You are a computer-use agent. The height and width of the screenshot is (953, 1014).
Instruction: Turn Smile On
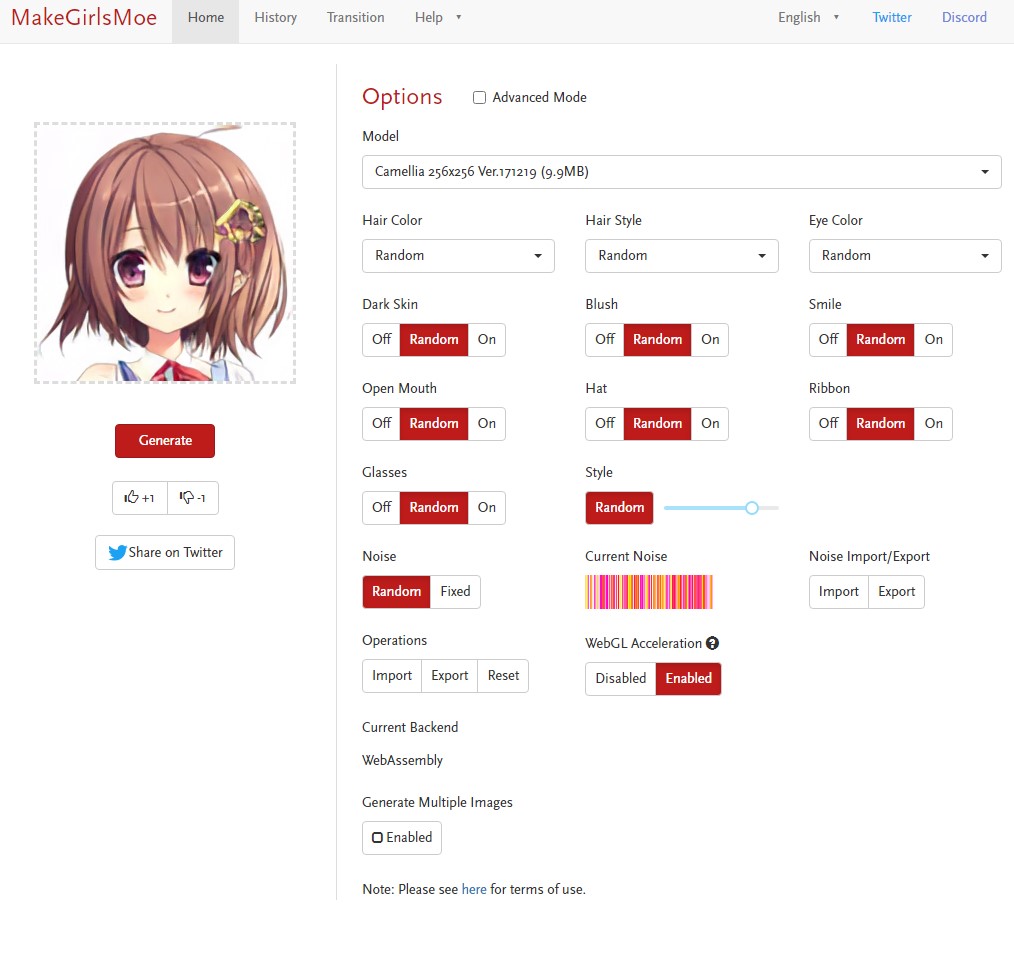pos(934,340)
